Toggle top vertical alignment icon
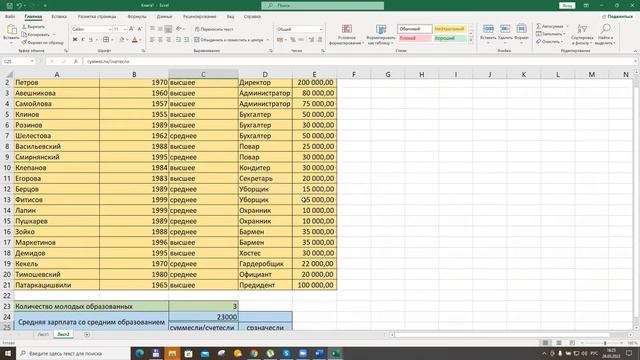Image resolution: width=640 pixels, height=360 pixels. [152, 29]
